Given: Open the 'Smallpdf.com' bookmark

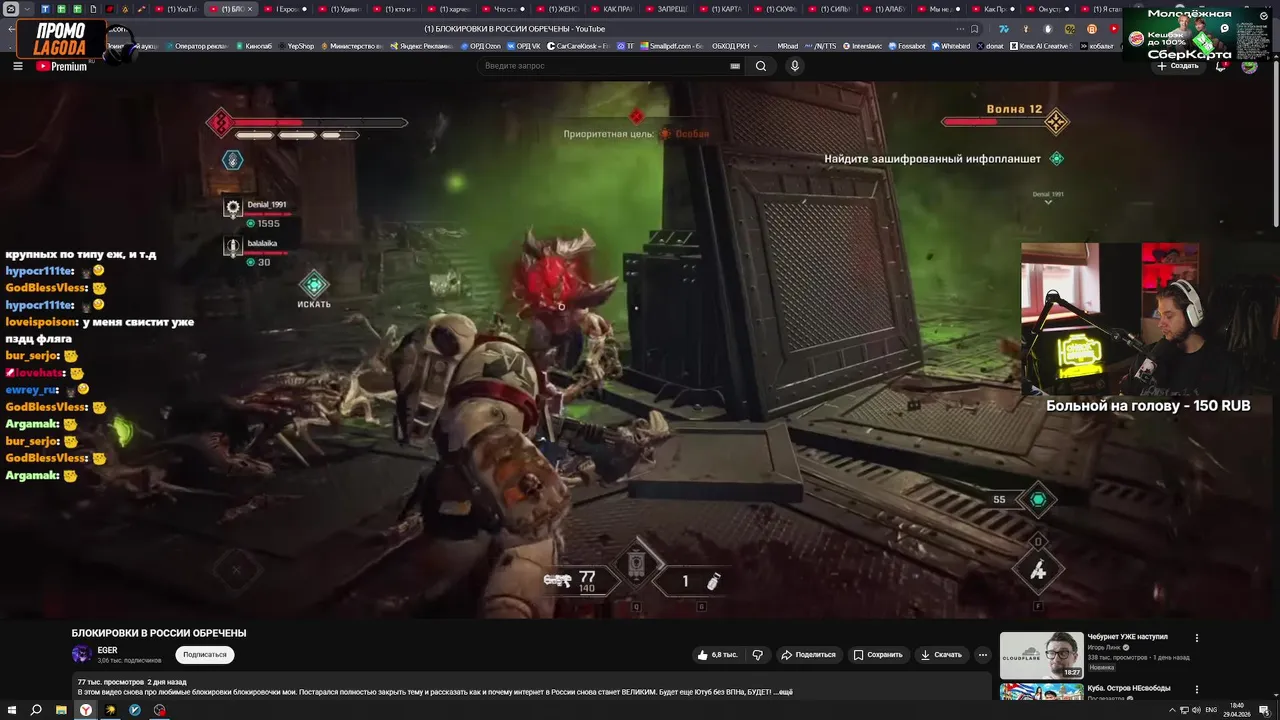Looking at the screenshot, I should [x=672, y=46].
